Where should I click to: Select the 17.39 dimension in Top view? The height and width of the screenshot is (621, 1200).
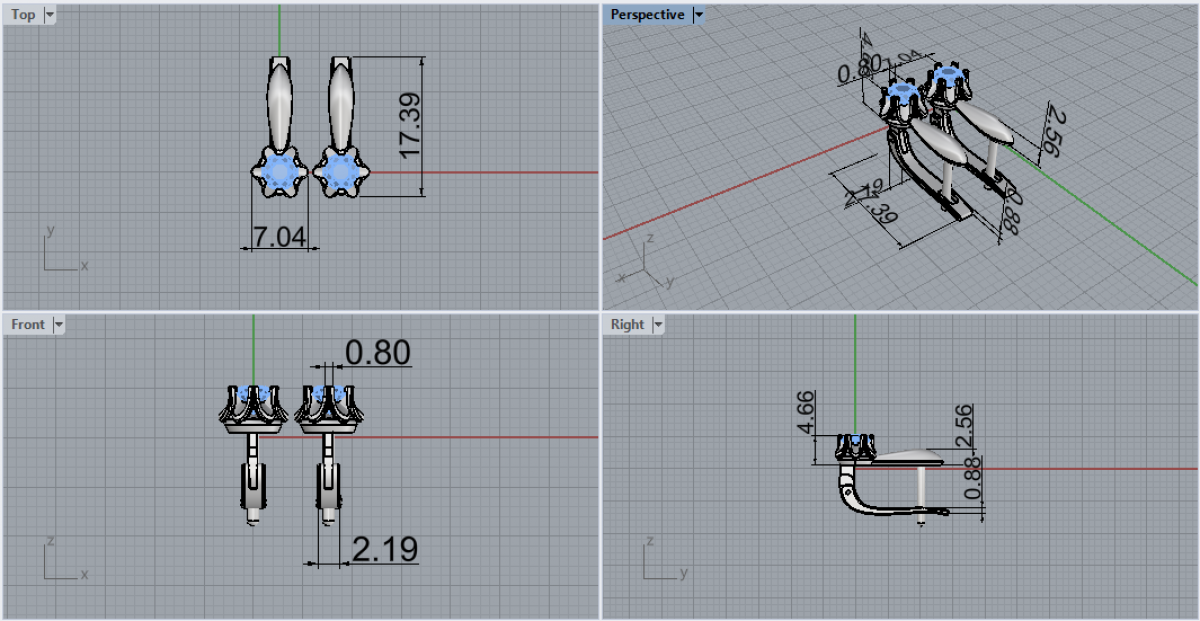(x=409, y=125)
